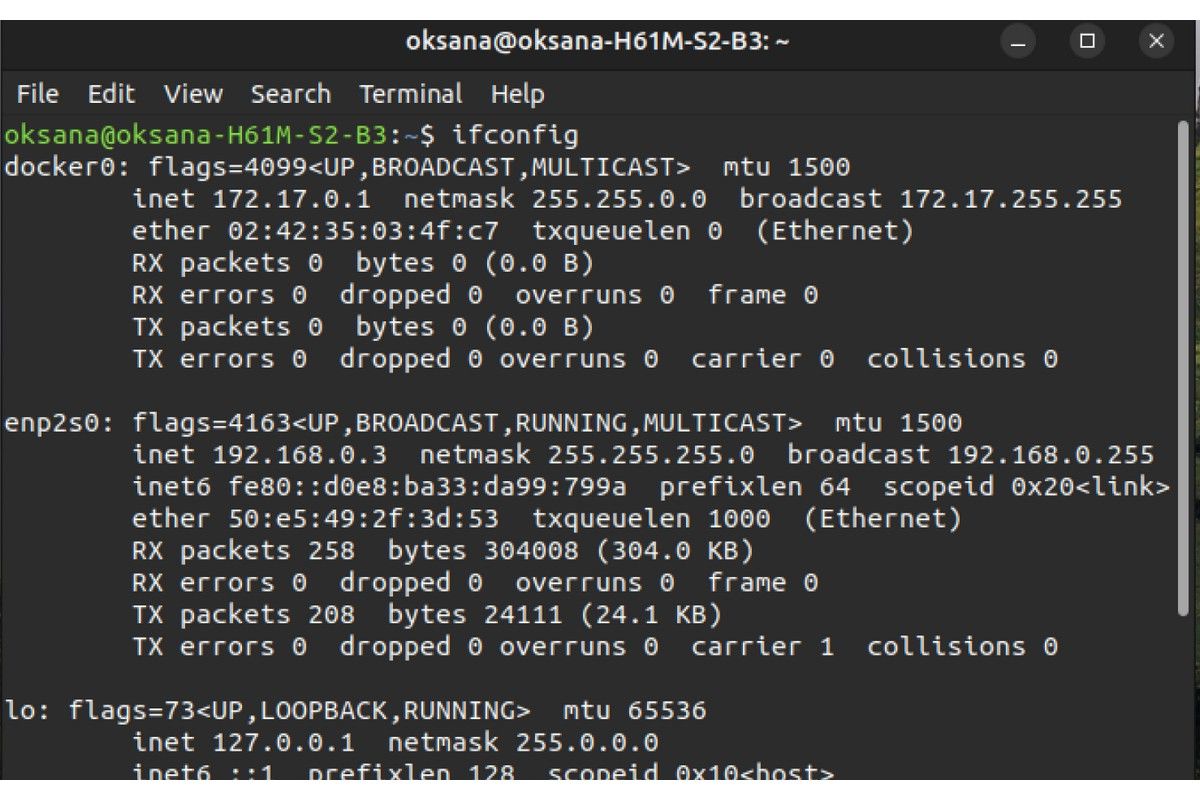Open the Search menu
1200x800 pixels.
(290, 94)
